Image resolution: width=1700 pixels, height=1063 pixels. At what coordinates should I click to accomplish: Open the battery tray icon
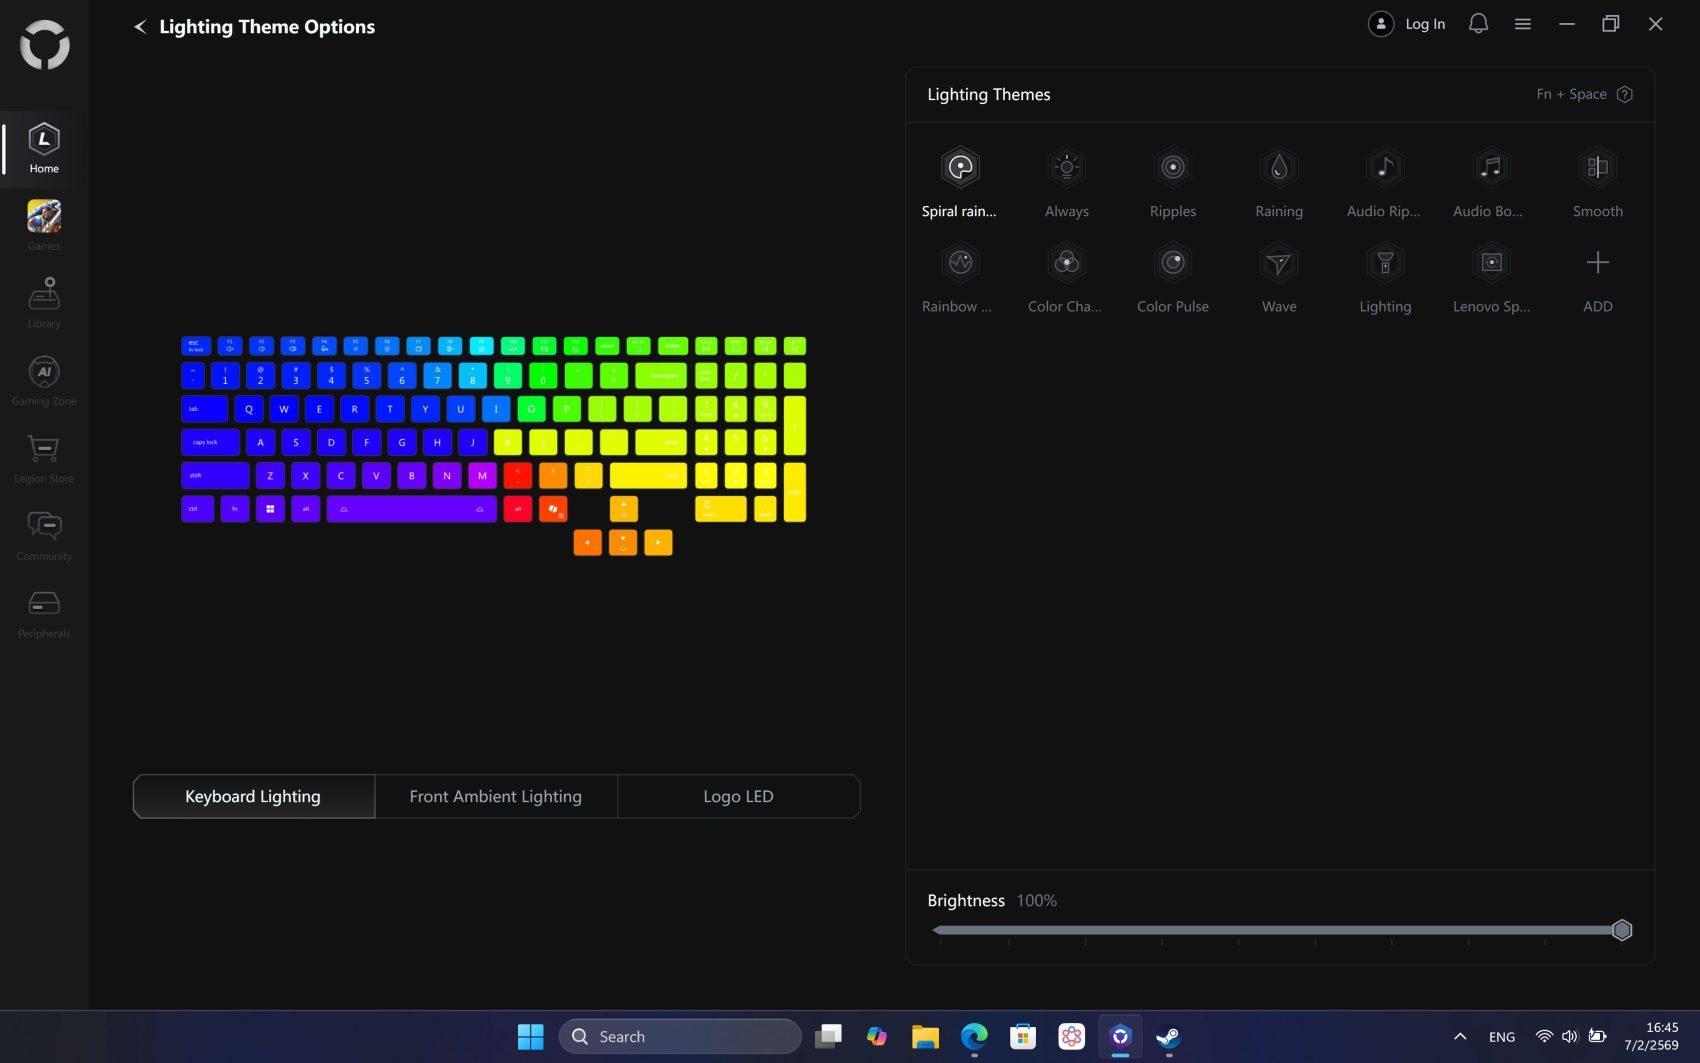coord(1598,1037)
